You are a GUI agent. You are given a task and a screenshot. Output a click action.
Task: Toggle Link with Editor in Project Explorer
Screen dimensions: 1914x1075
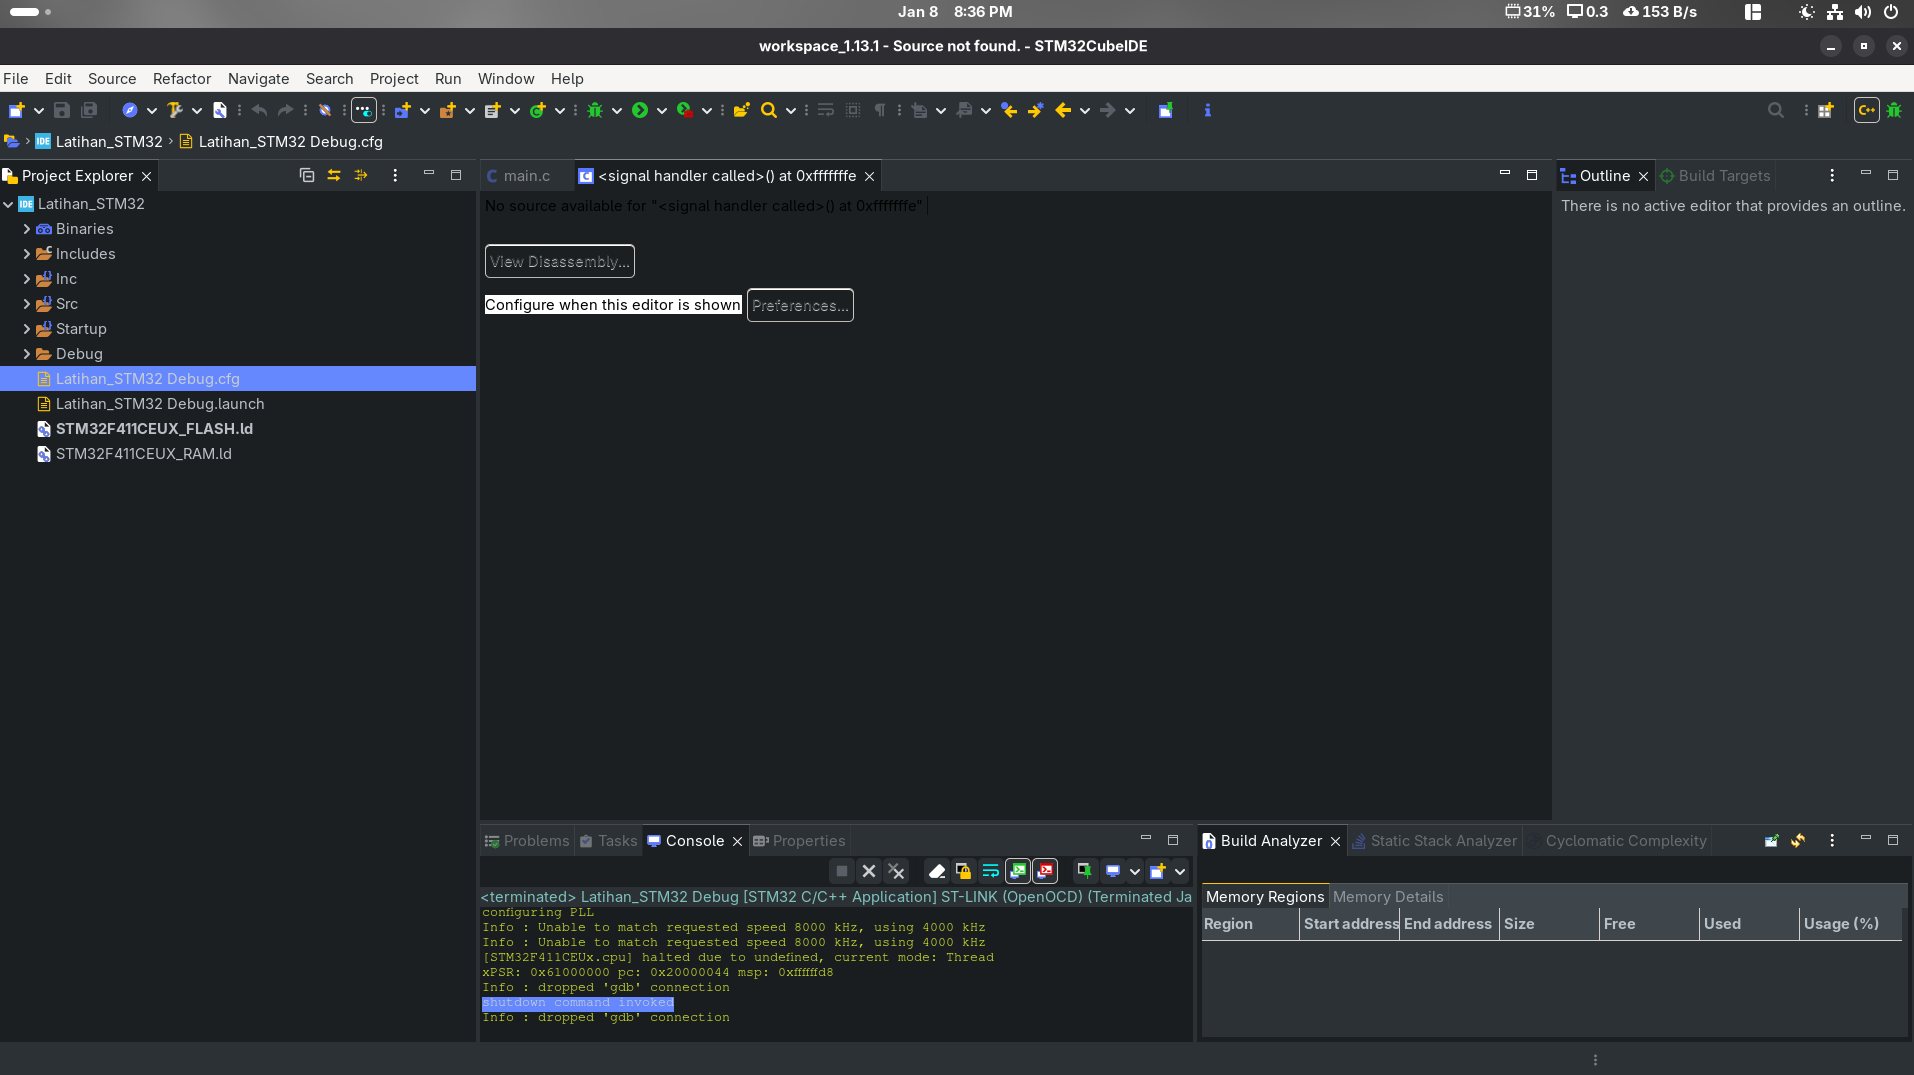334,175
